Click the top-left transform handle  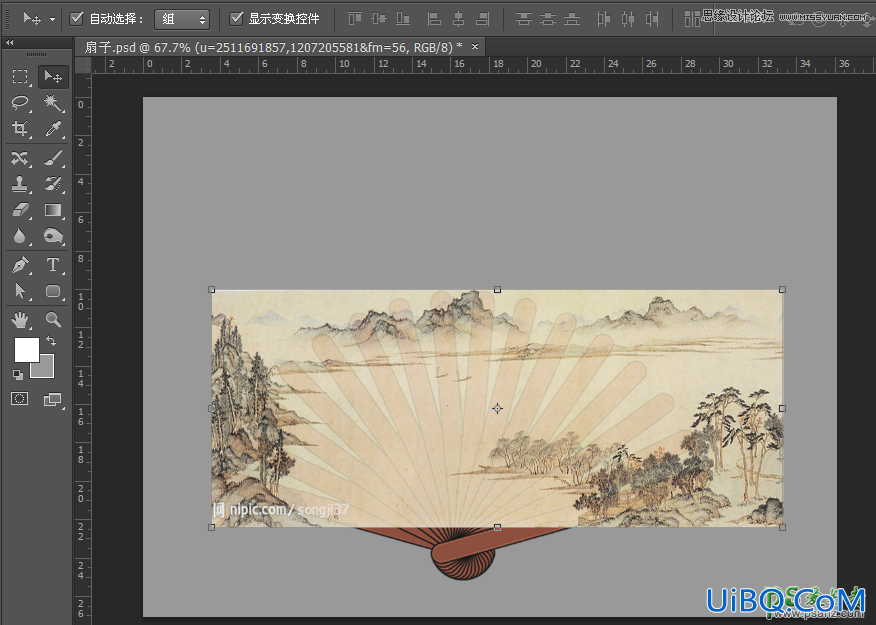tap(211, 289)
